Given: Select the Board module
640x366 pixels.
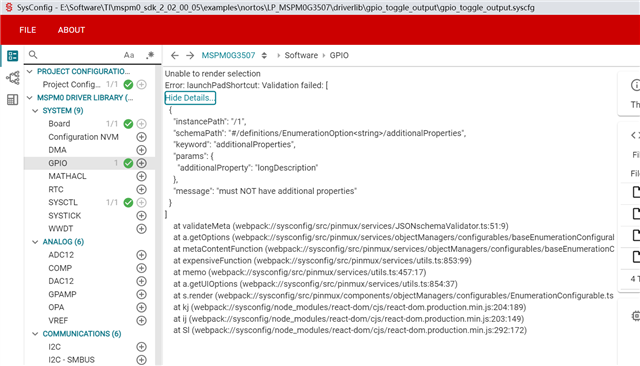Looking at the screenshot, I should coord(59,124).
